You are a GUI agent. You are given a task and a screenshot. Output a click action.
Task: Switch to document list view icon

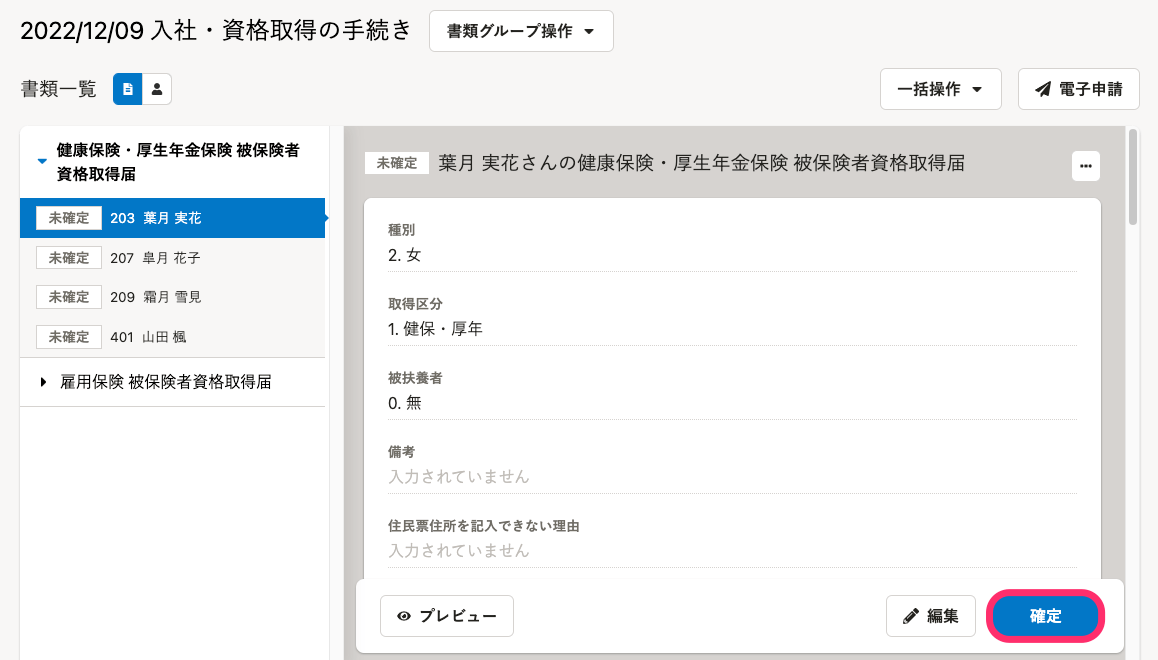(x=128, y=89)
